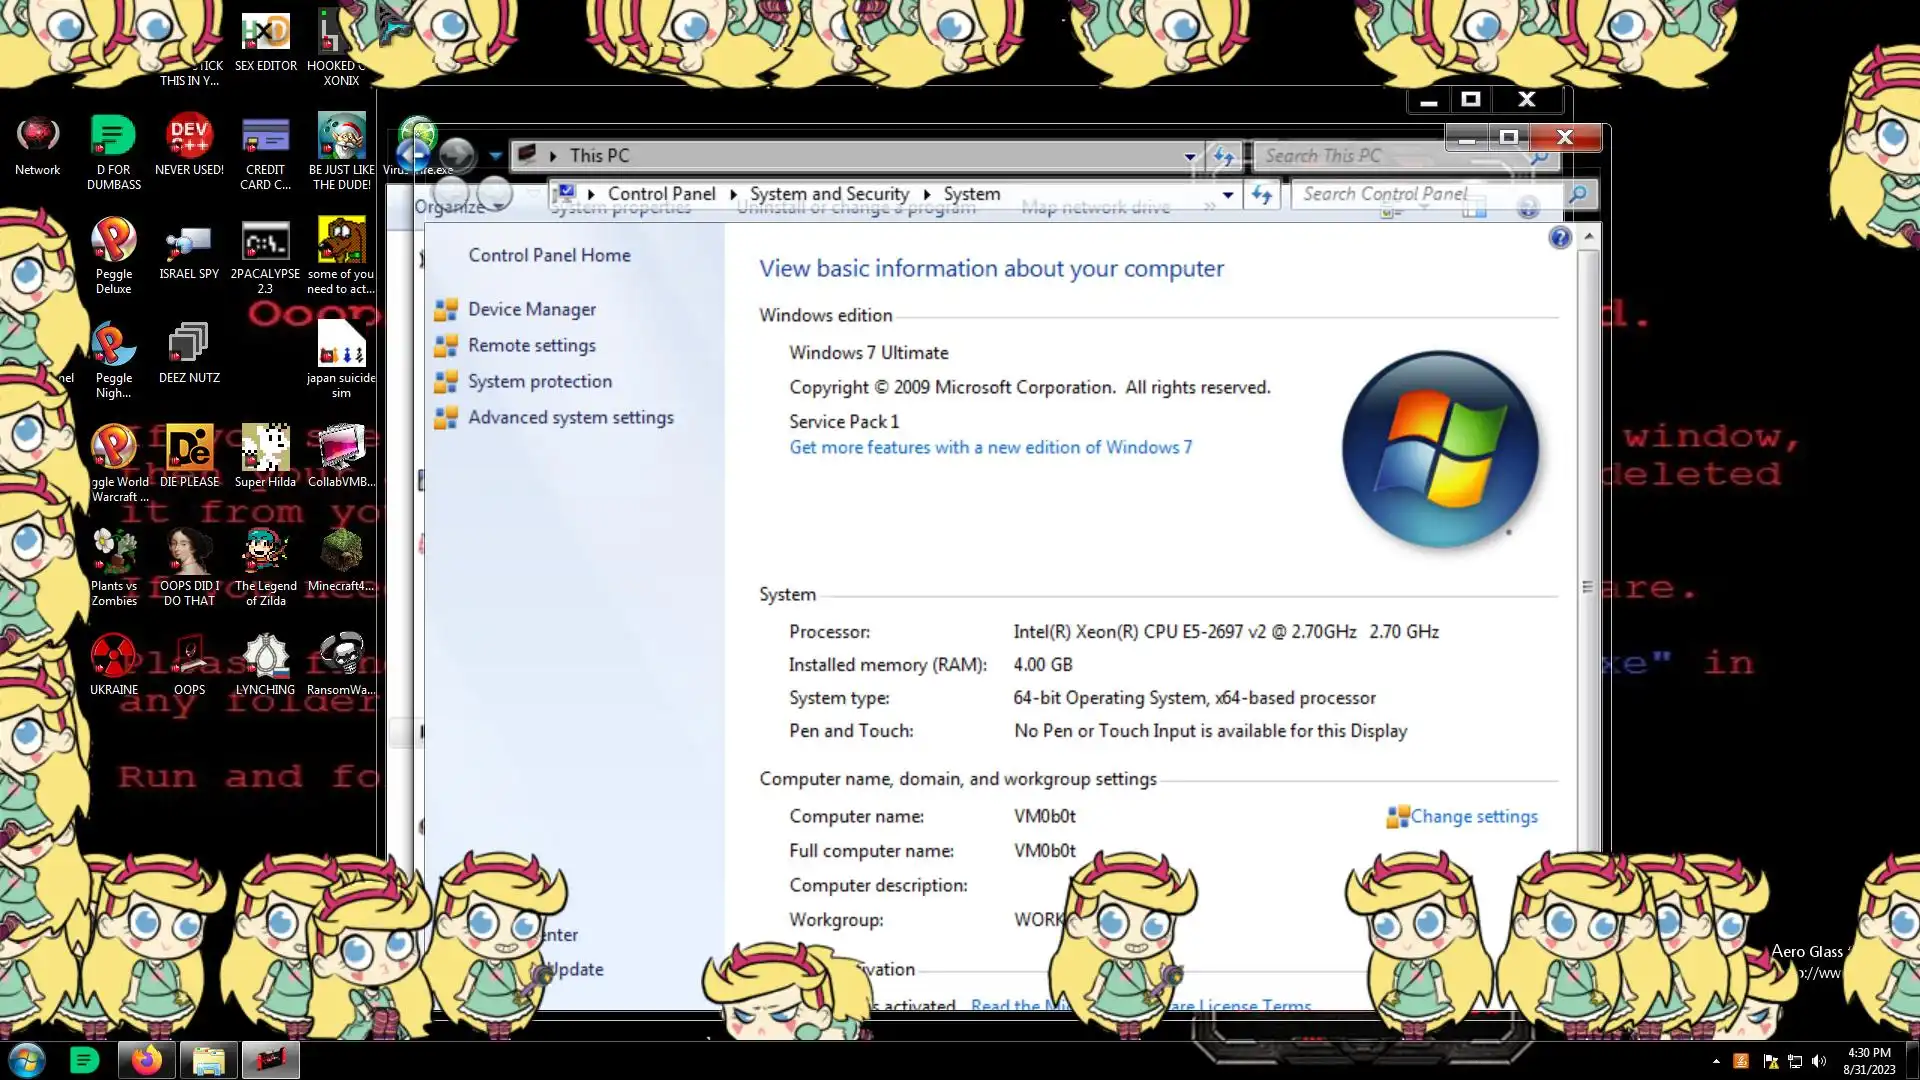Click the refresh button beside Control Panel address
Viewport: 1920px width, 1080px height.
point(1261,195)
